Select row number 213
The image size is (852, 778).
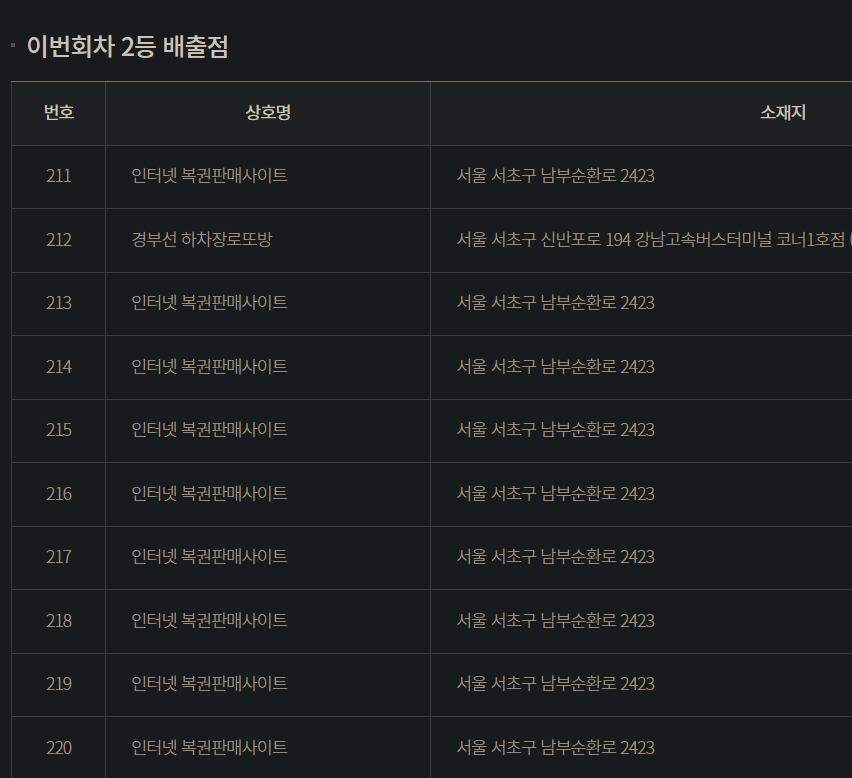pos(59,303)
